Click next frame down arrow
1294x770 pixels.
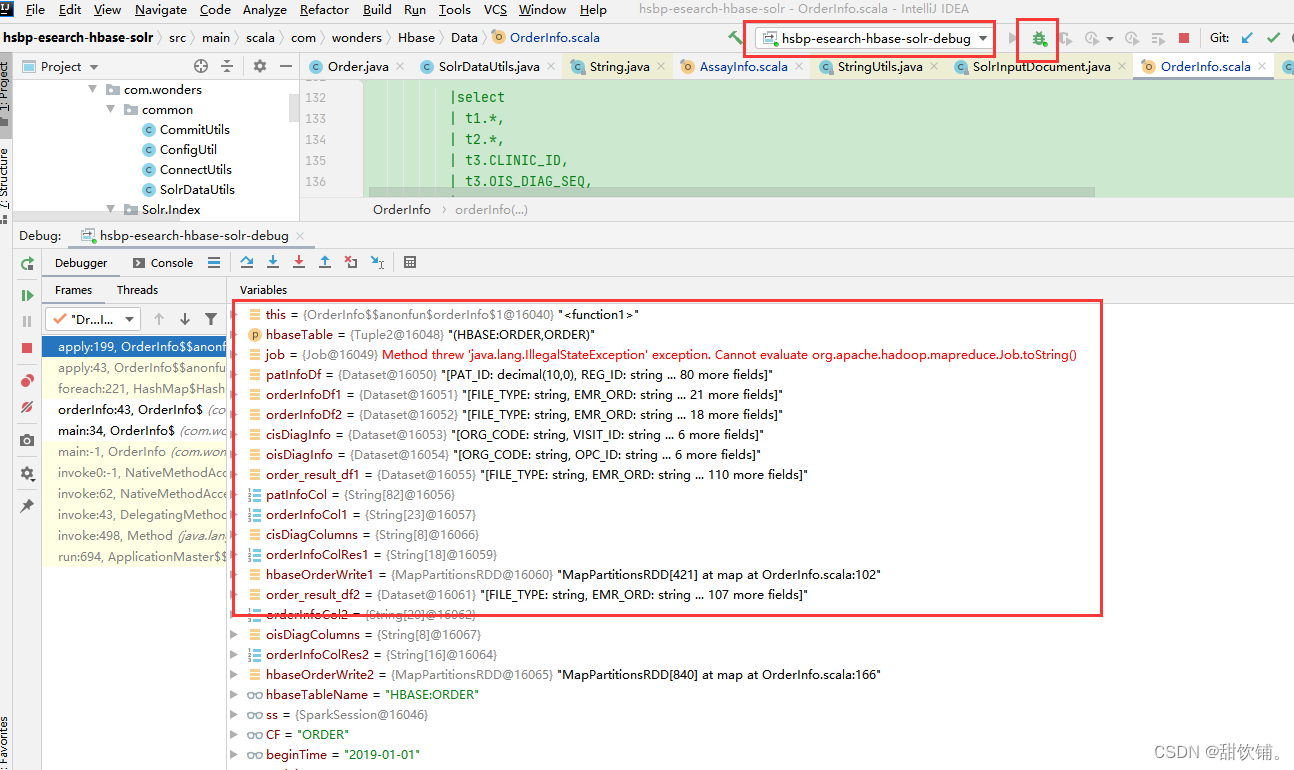pos(184,319)
